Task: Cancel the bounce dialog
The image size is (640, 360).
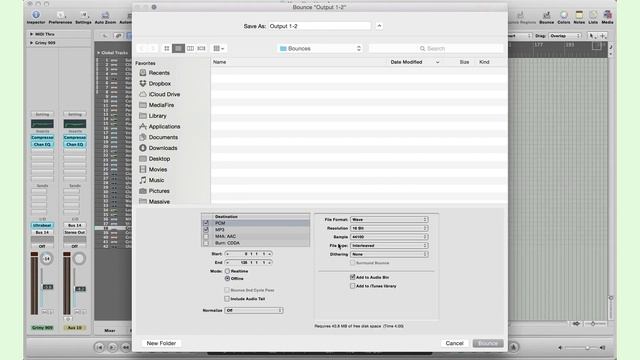Action: click(x=454, y=343)
